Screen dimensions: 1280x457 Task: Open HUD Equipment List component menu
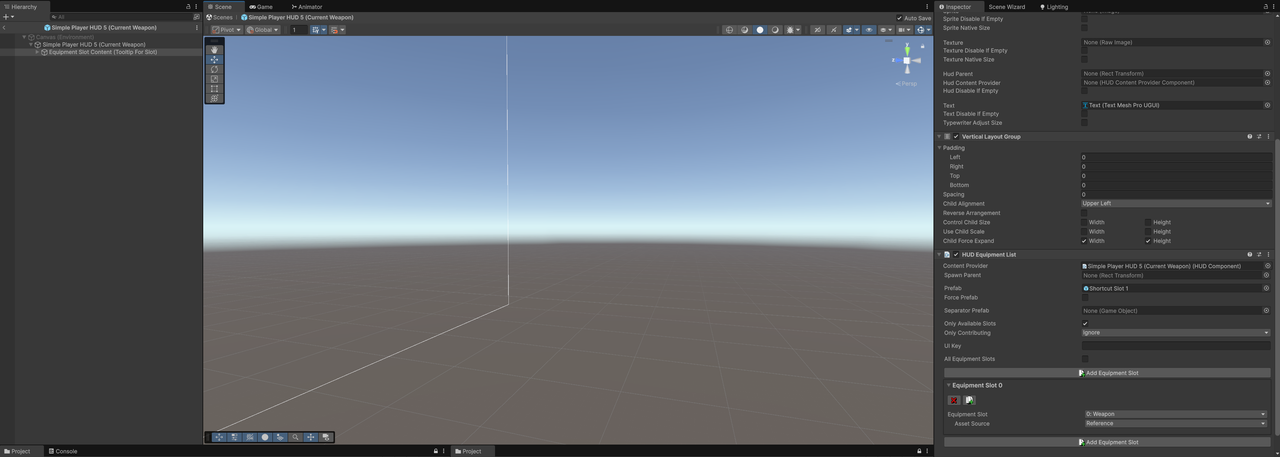coord(1269,254)
